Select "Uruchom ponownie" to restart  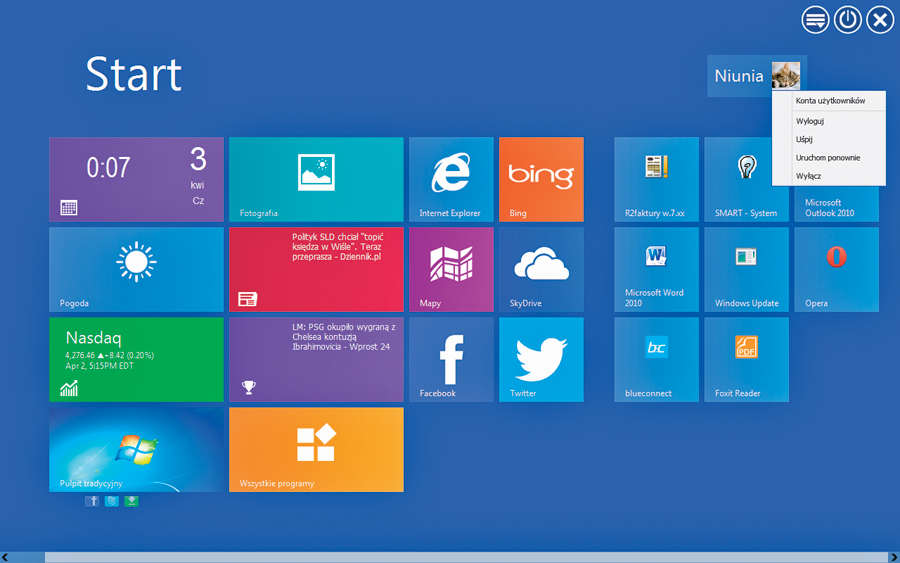[x=827, y=158]
